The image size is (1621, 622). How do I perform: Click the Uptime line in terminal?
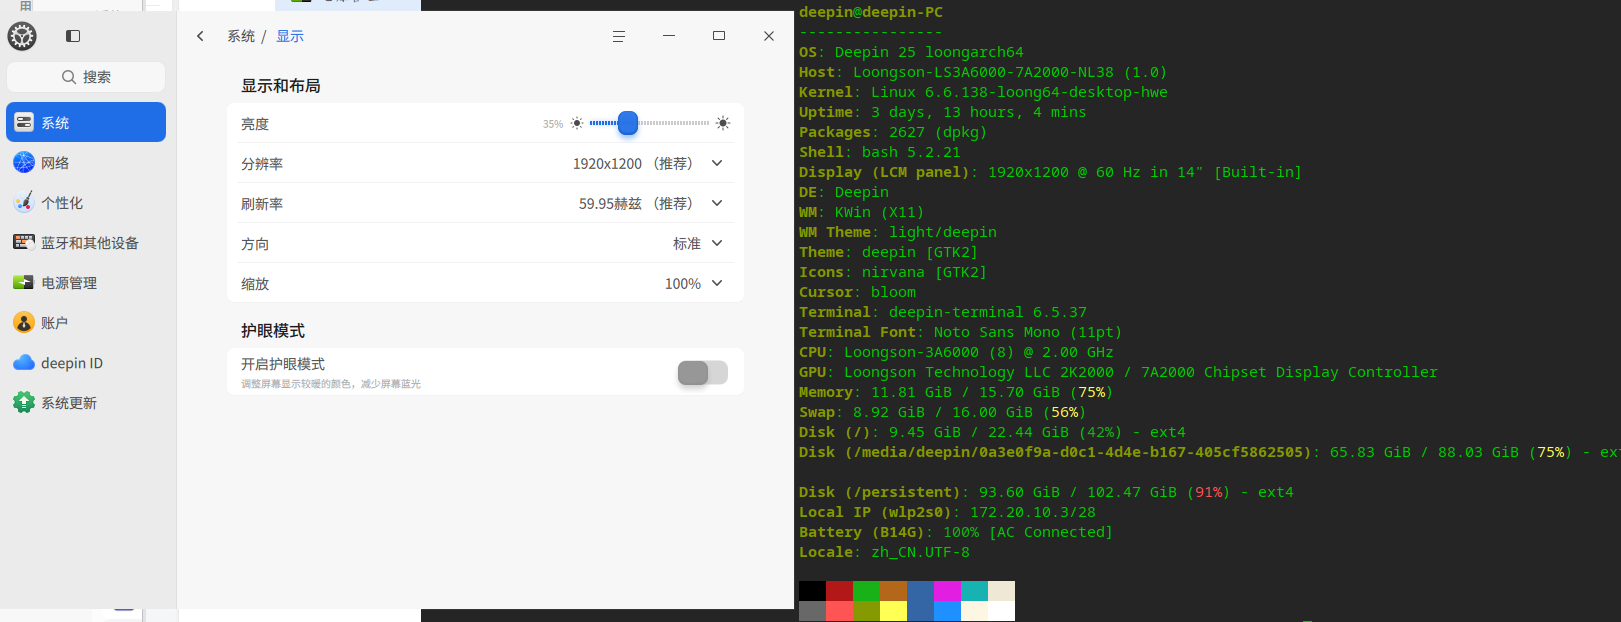942,112
